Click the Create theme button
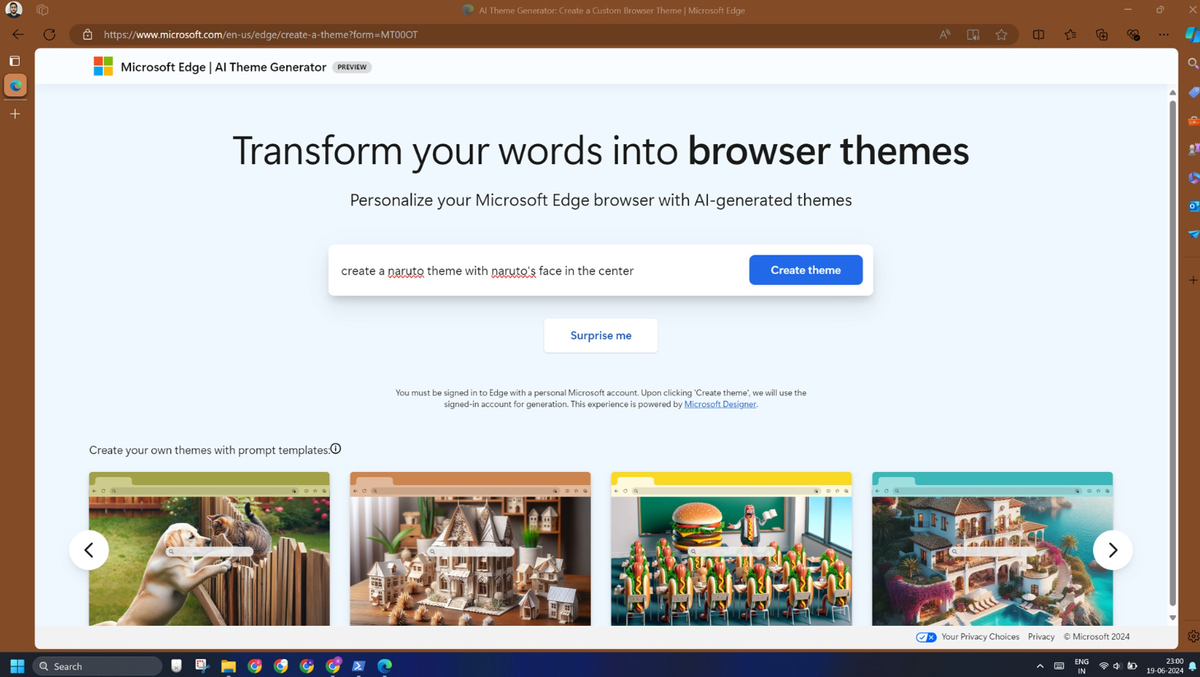This screenshot has height=677, width=1200. point(805,270)
